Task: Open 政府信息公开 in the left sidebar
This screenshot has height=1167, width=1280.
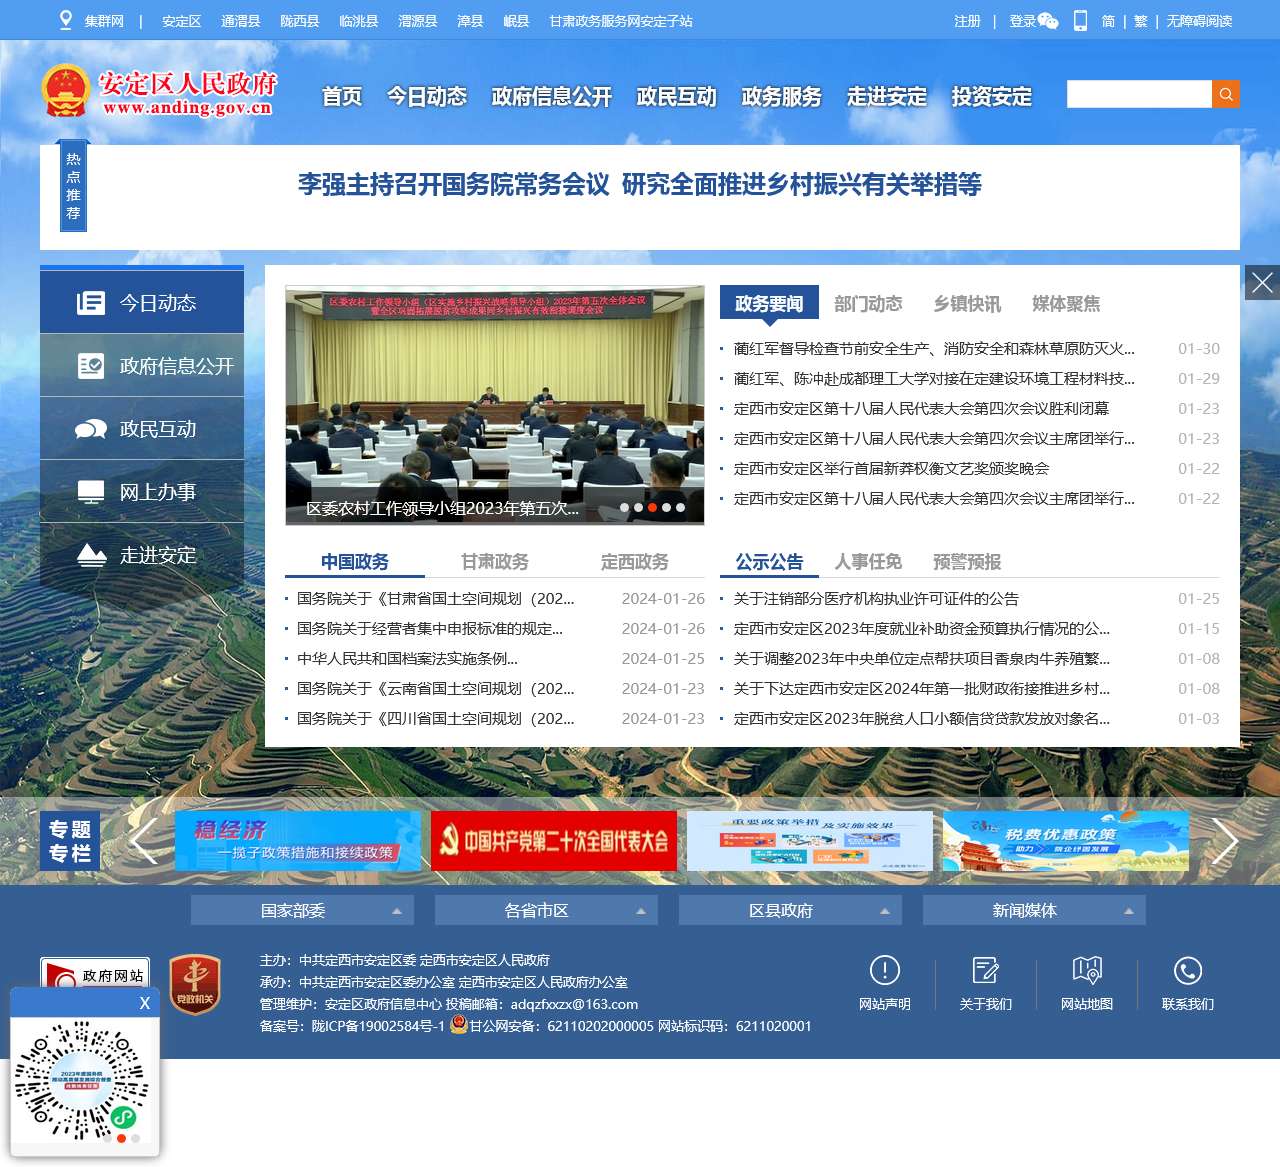Action: coord(142,366)
